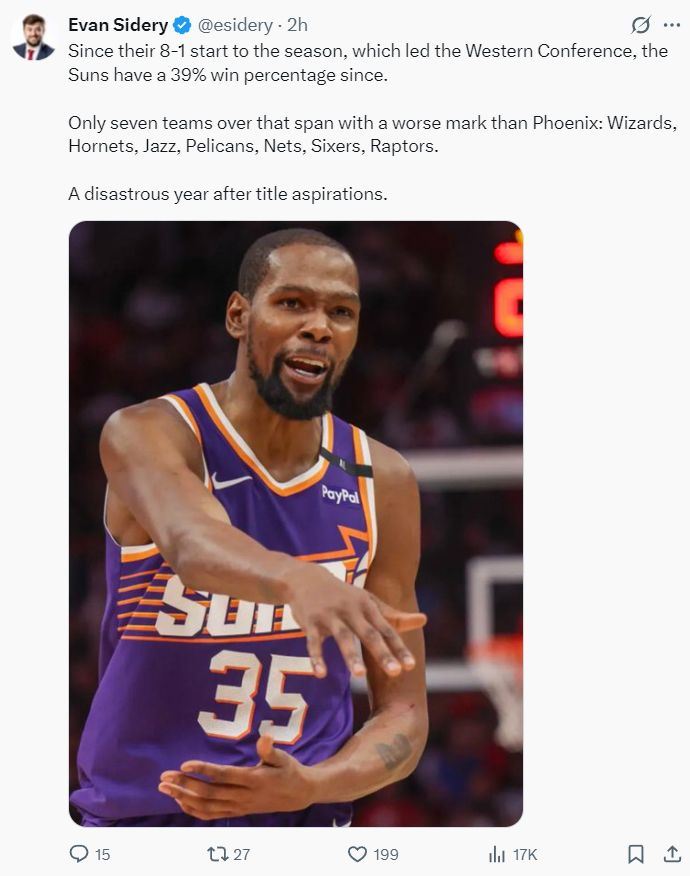Open the 2h timestamp permalink
Screen dimensions: 690x876
297,25
